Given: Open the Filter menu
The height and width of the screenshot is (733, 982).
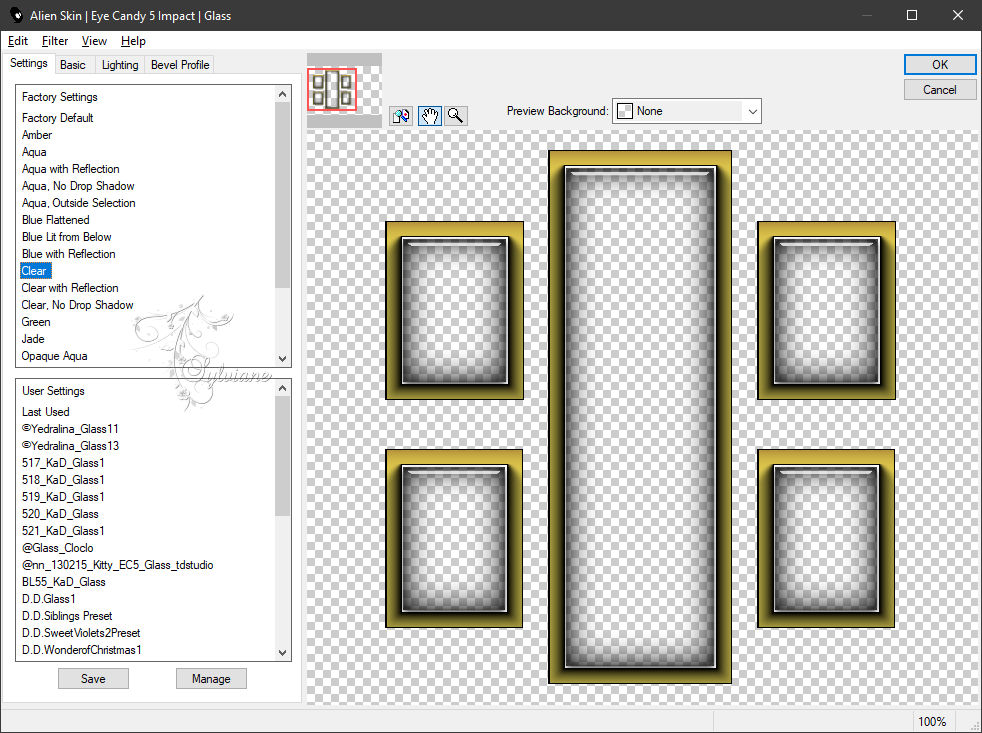Looking at the screenshot, I should click(x=54, y=41).
